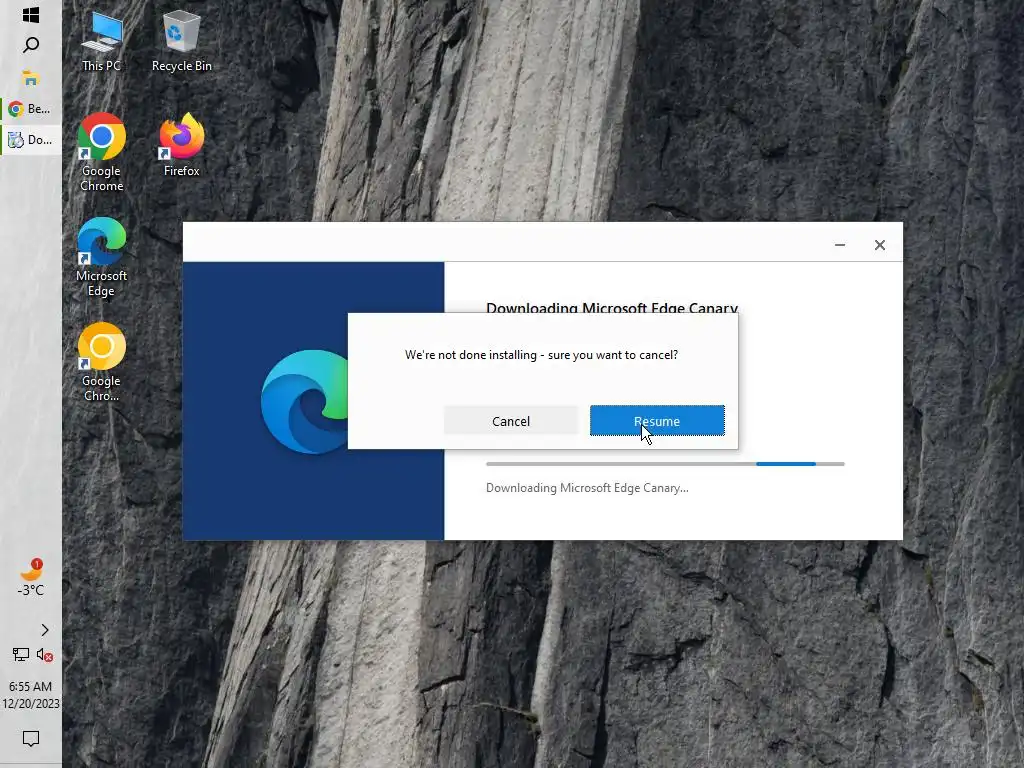This screenshot has height=768, width=1024.
Task: Open weather widget showing -3°C
Action: (31, 578)
